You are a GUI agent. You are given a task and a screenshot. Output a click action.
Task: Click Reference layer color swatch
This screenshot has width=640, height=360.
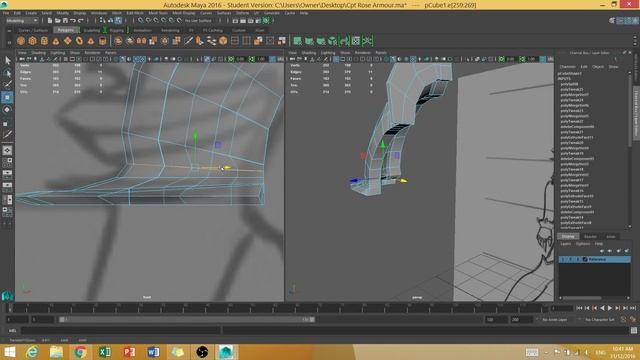point(585,260)
